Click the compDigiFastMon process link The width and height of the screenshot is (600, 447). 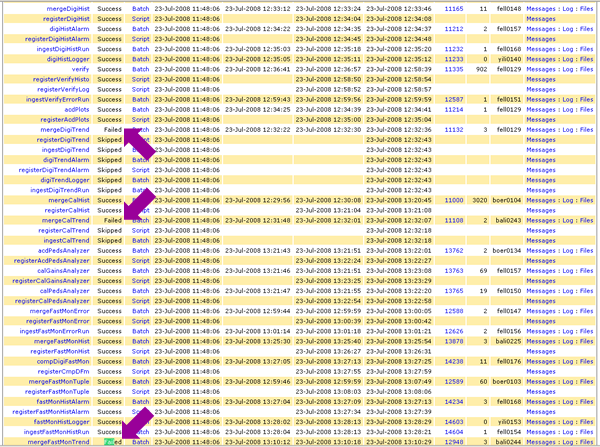point(63,362)
